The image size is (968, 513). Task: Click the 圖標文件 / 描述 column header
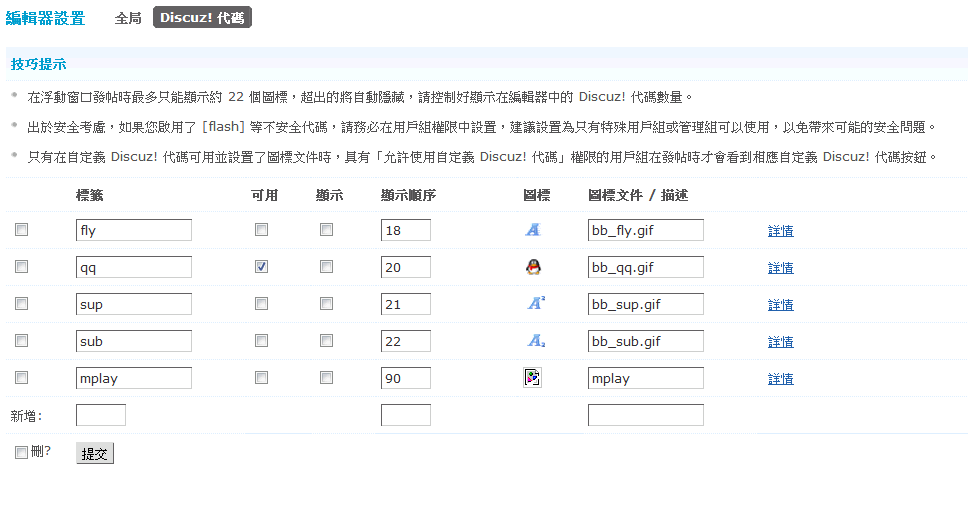638,196
